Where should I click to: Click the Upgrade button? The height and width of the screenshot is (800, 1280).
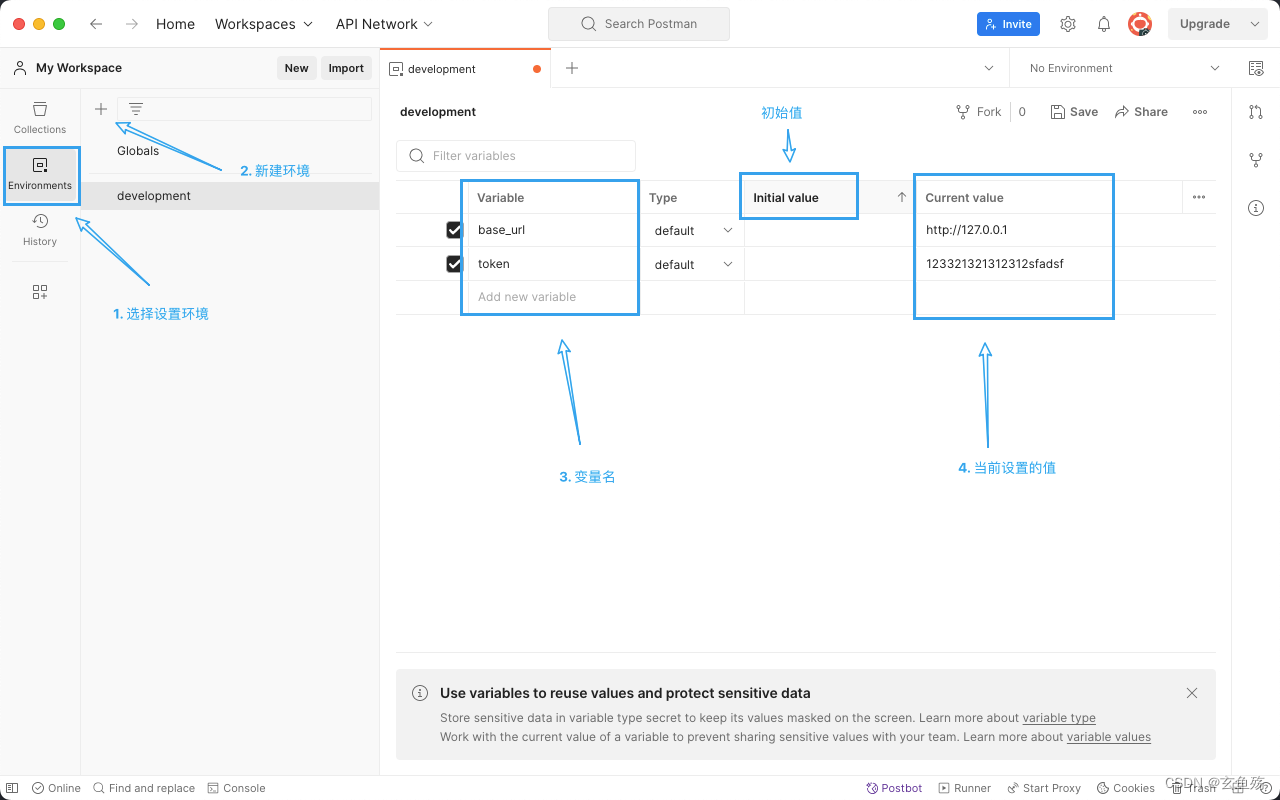1205,24
